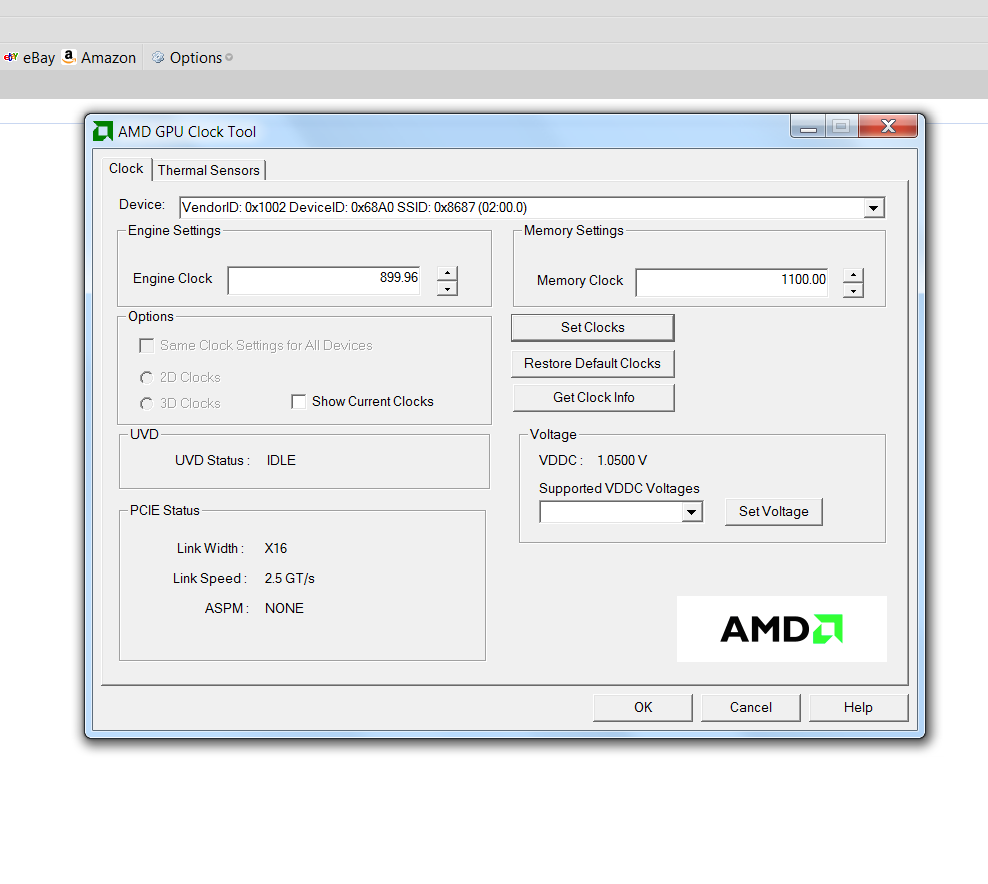This screenshot has width=988, height=884.
Task: Click the Memory Clock value field
Action: [x=732, y=282]
